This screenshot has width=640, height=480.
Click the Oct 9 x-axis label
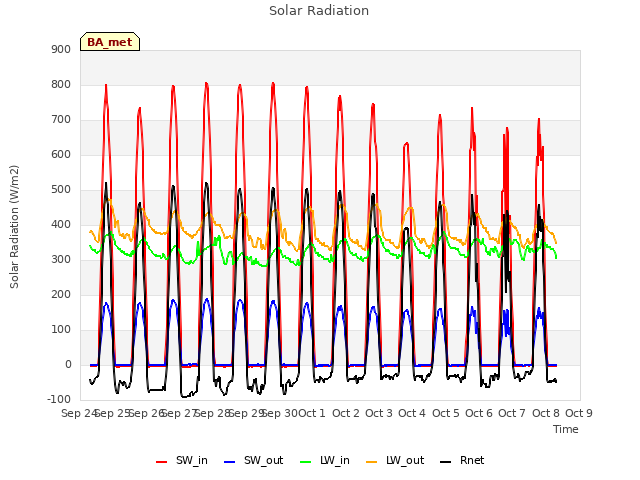tap(579, 413)
